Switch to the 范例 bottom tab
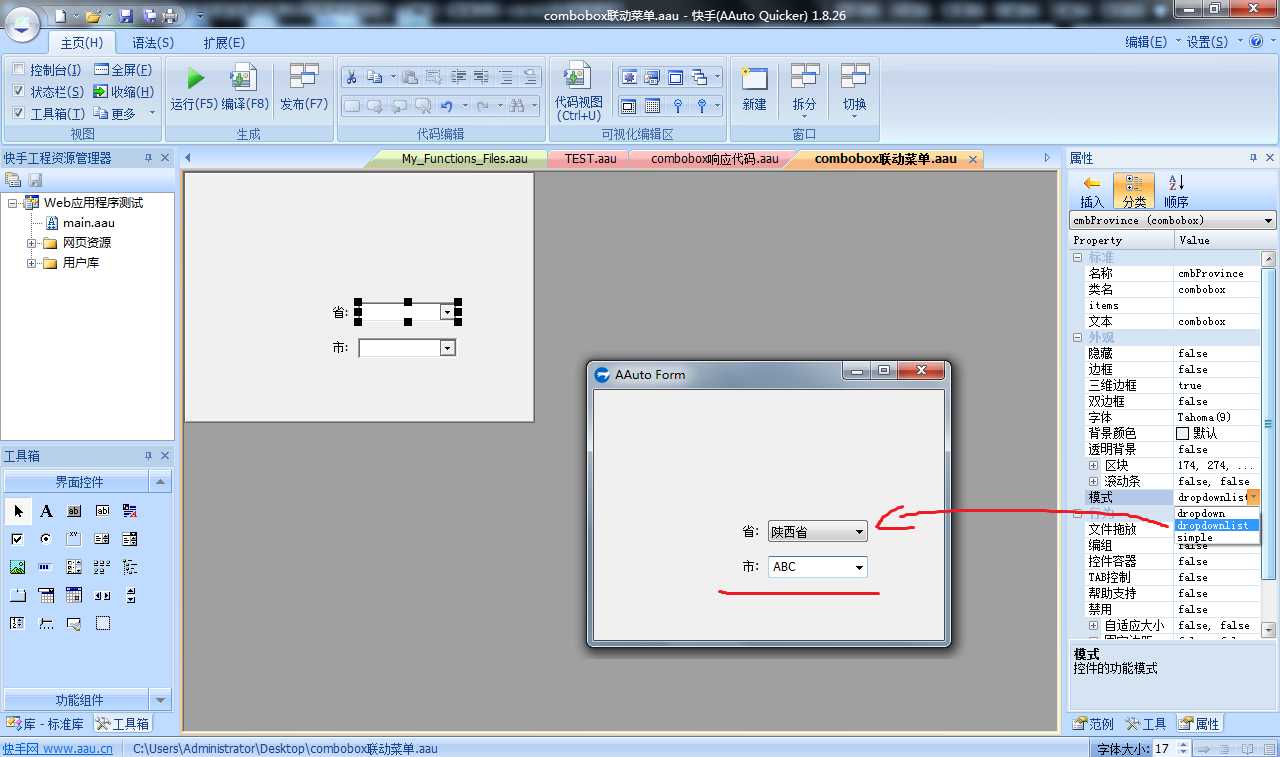 [x=1093, y=724]
